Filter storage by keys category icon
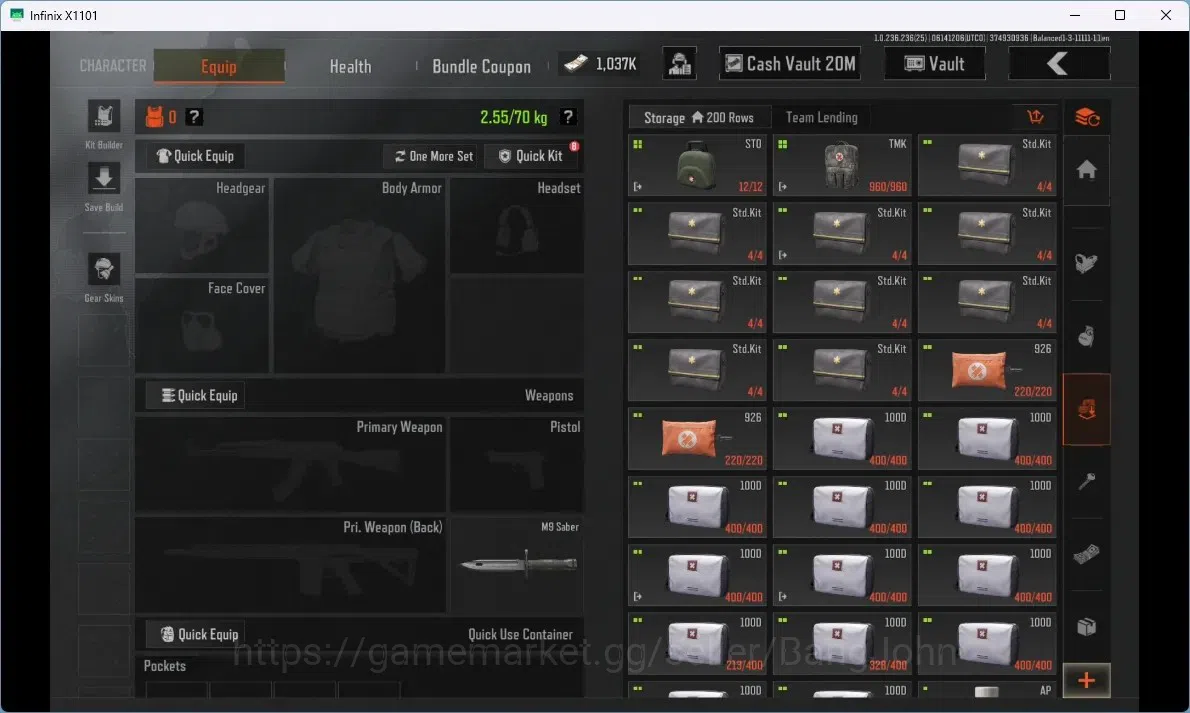 coord(1087,481)
